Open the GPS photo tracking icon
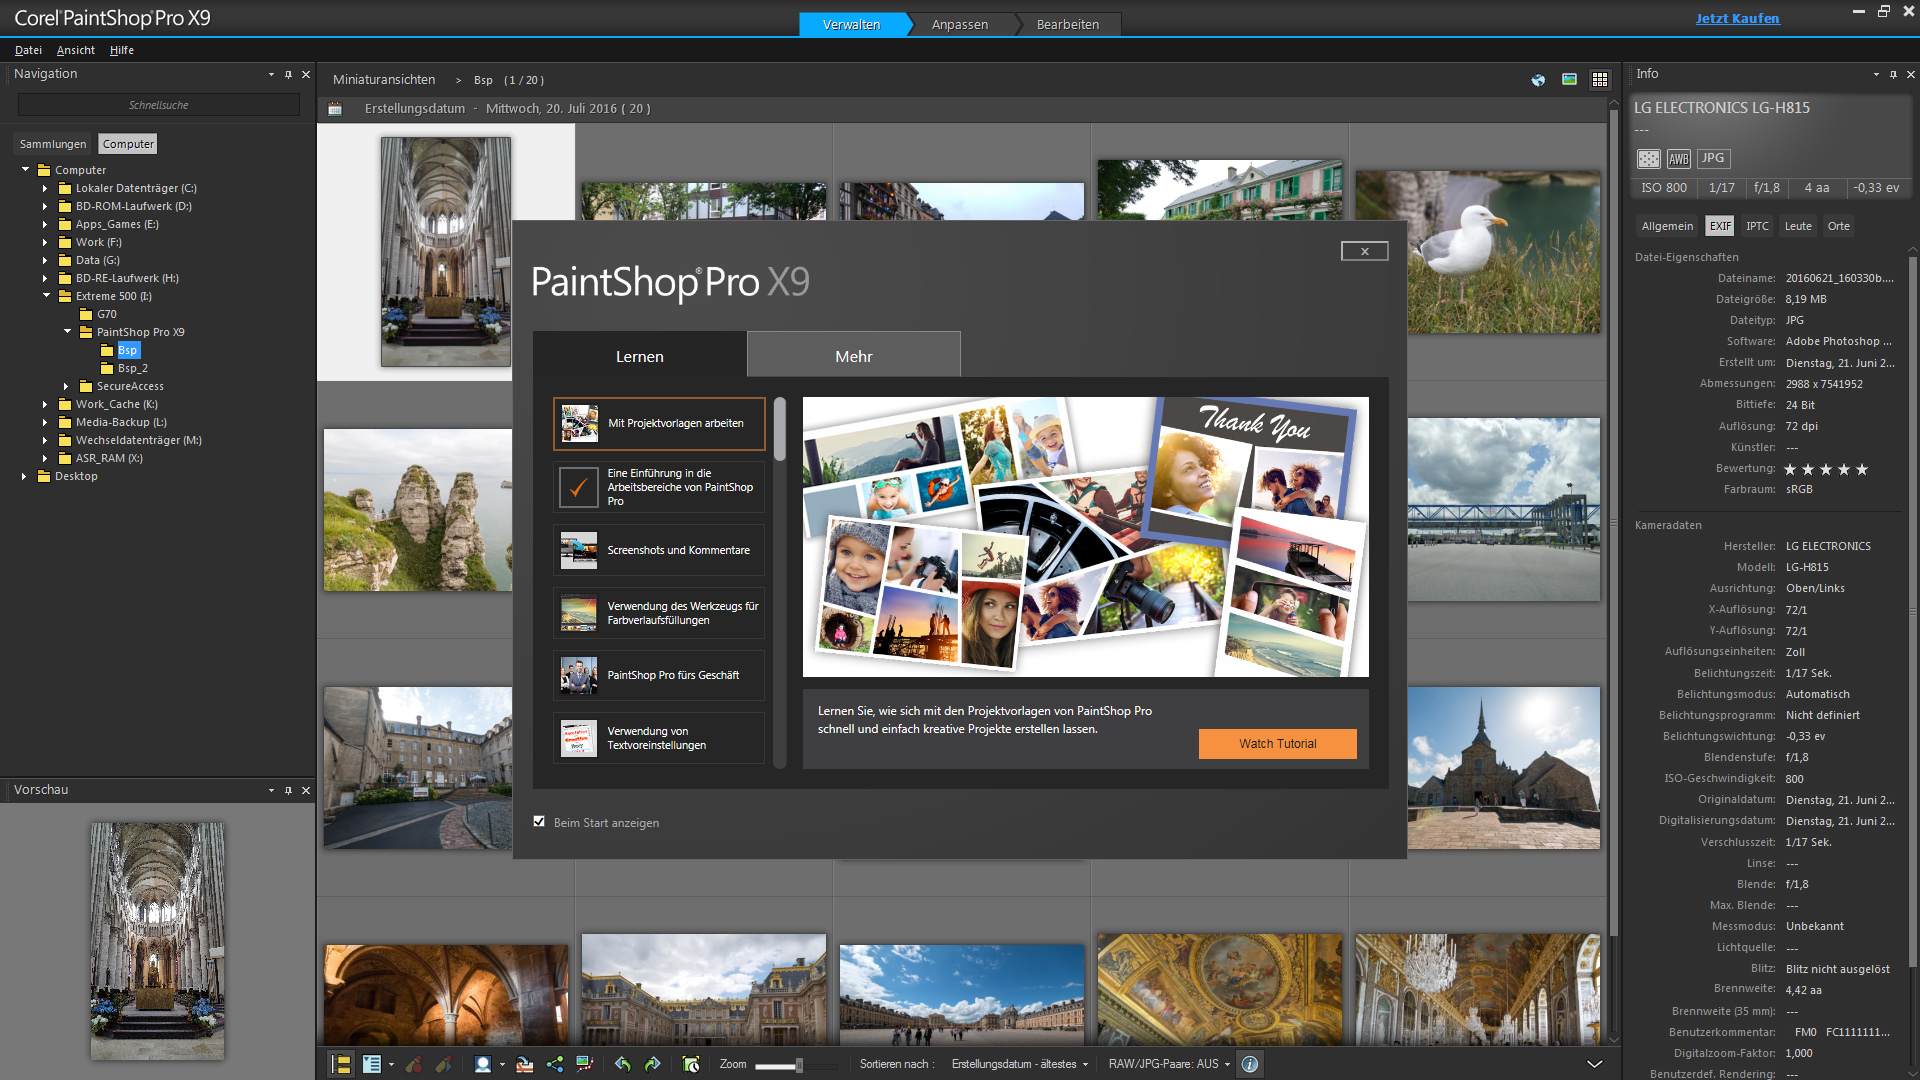 coord(585,1064)
